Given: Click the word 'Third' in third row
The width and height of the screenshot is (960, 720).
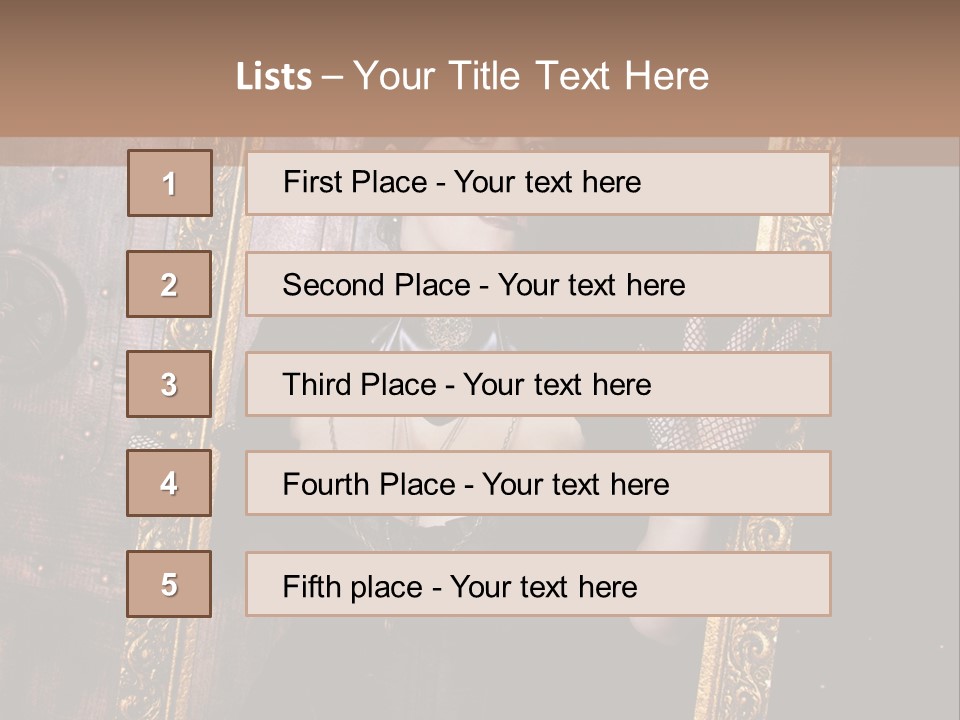Looking at the screenshot, I should [x=318, y=385].
